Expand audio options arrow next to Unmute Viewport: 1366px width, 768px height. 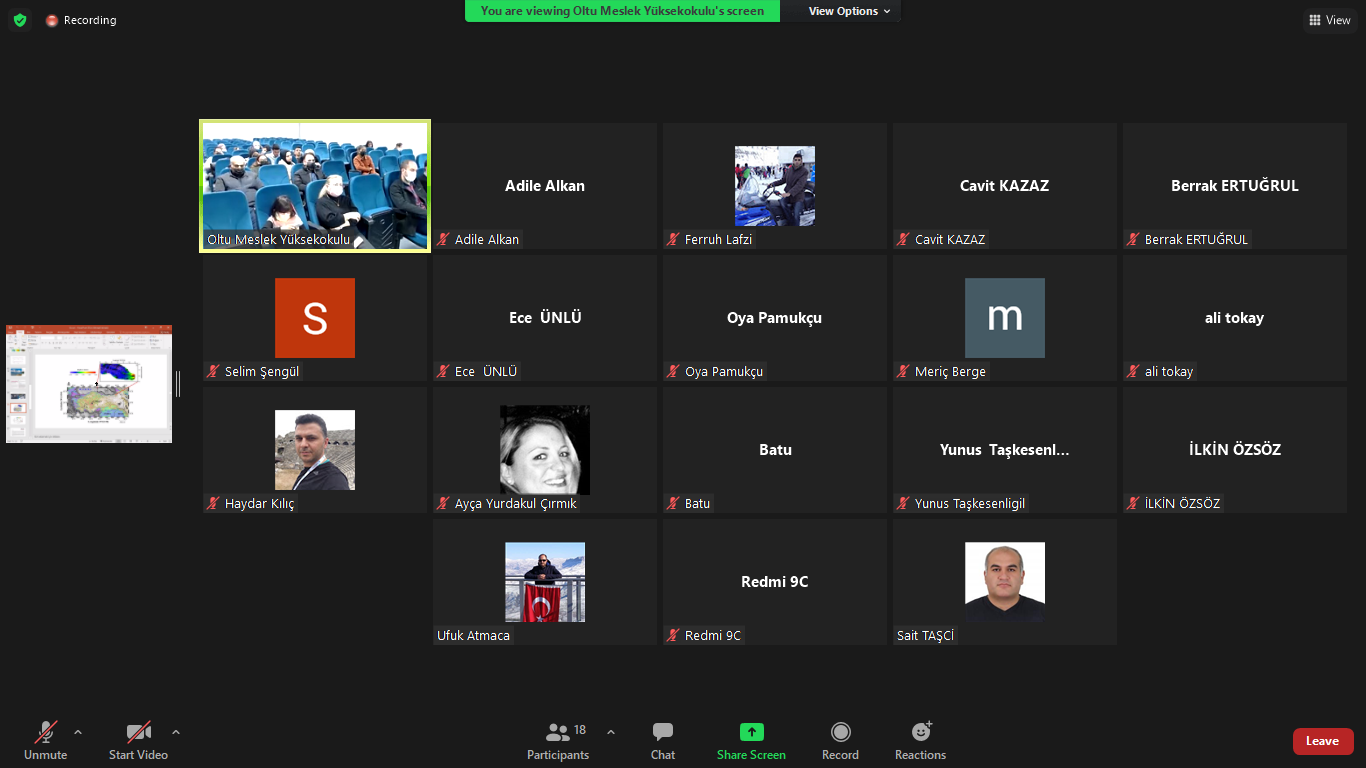pyautogui.click(x=78, y=732)
